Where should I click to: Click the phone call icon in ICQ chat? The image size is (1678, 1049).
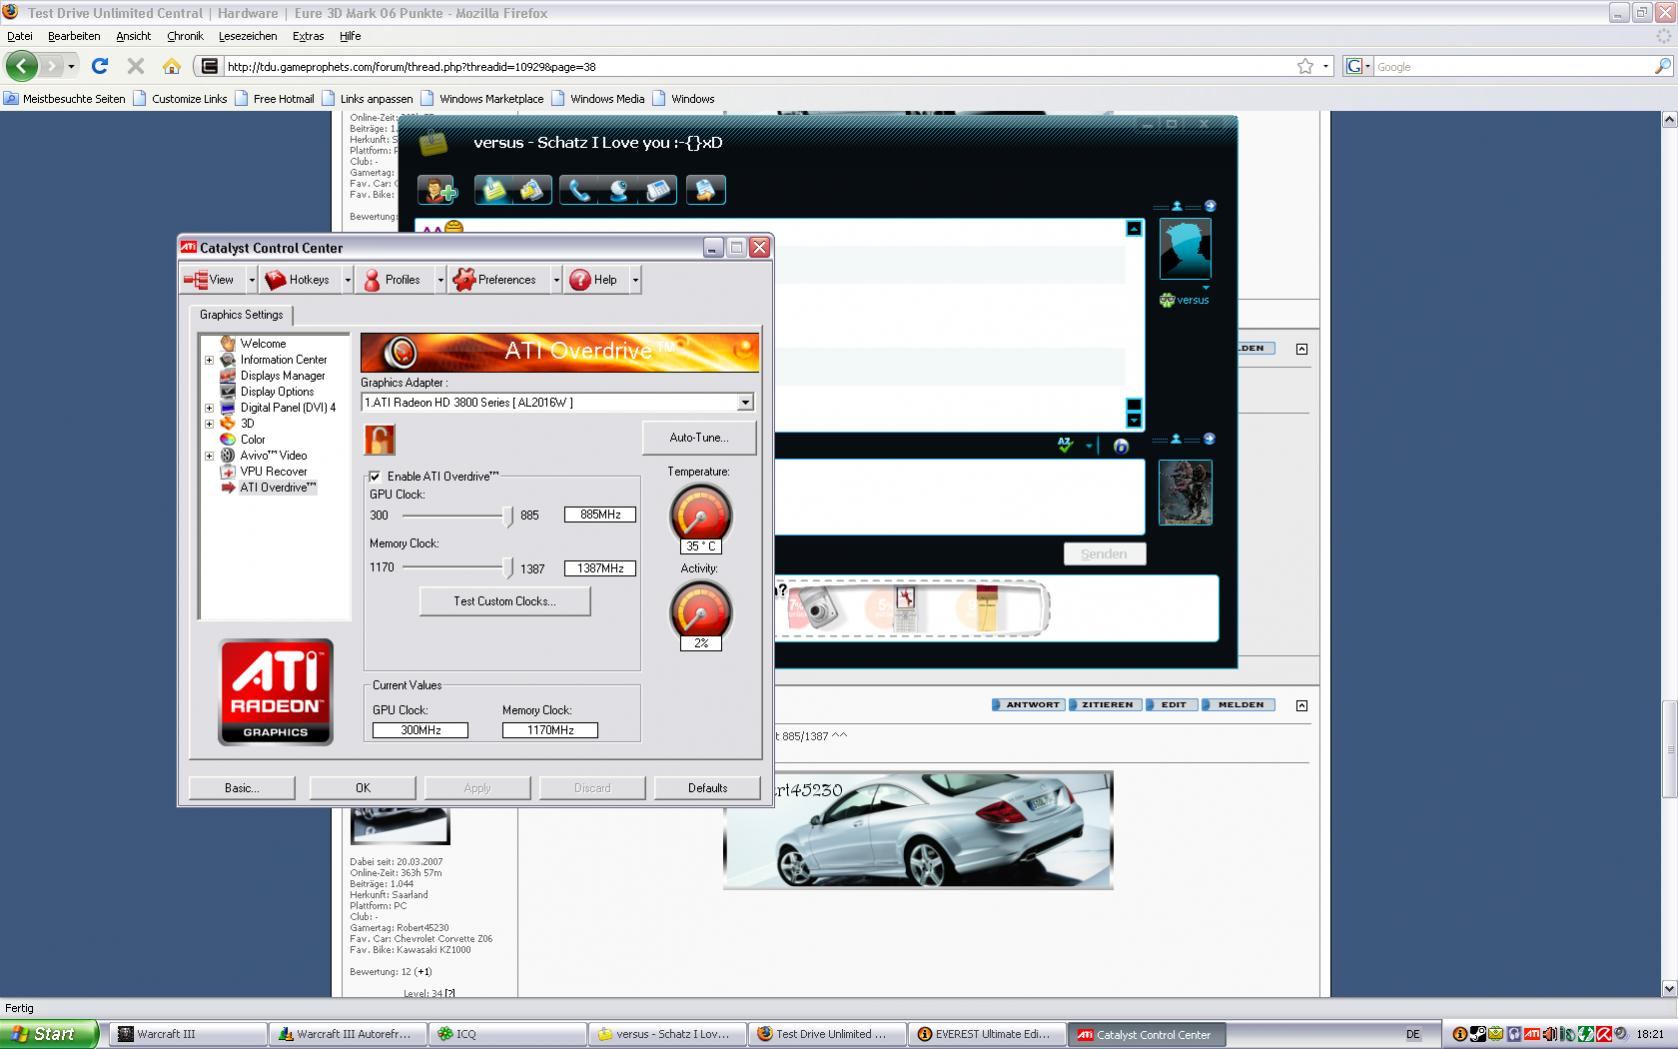(579, 190)
